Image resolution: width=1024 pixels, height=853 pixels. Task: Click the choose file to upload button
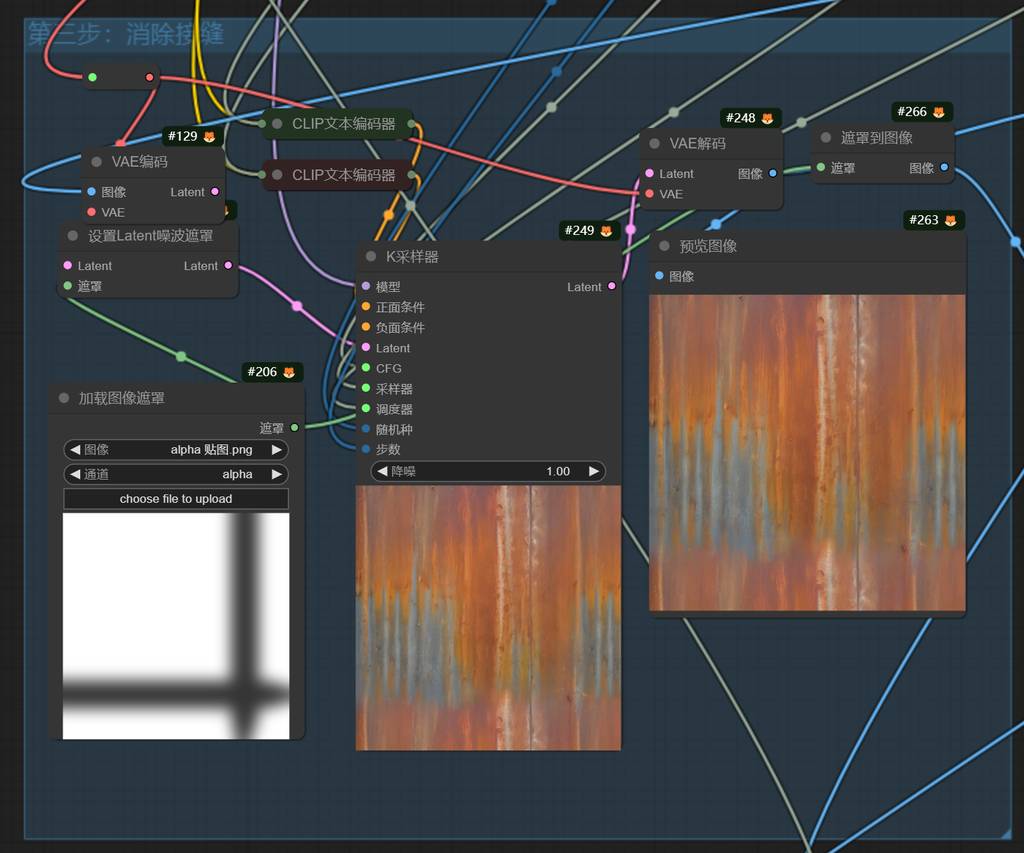point(176,499)
